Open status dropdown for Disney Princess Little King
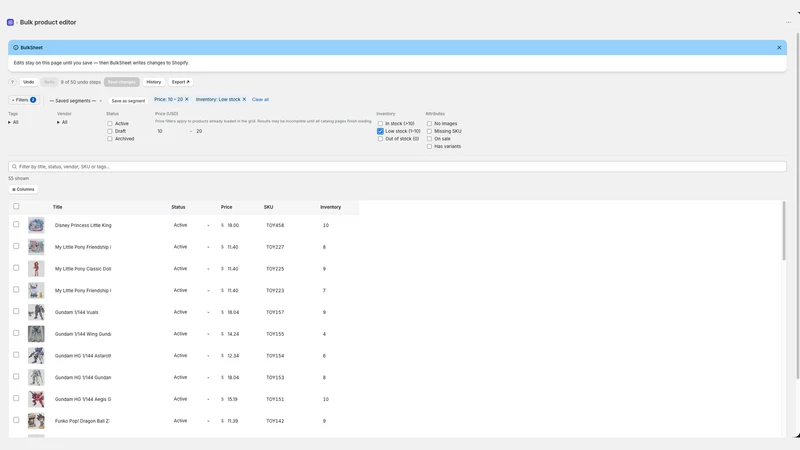The height and width of the screenshot is (450, 800). pyautogui.click(x=191, y=225)
